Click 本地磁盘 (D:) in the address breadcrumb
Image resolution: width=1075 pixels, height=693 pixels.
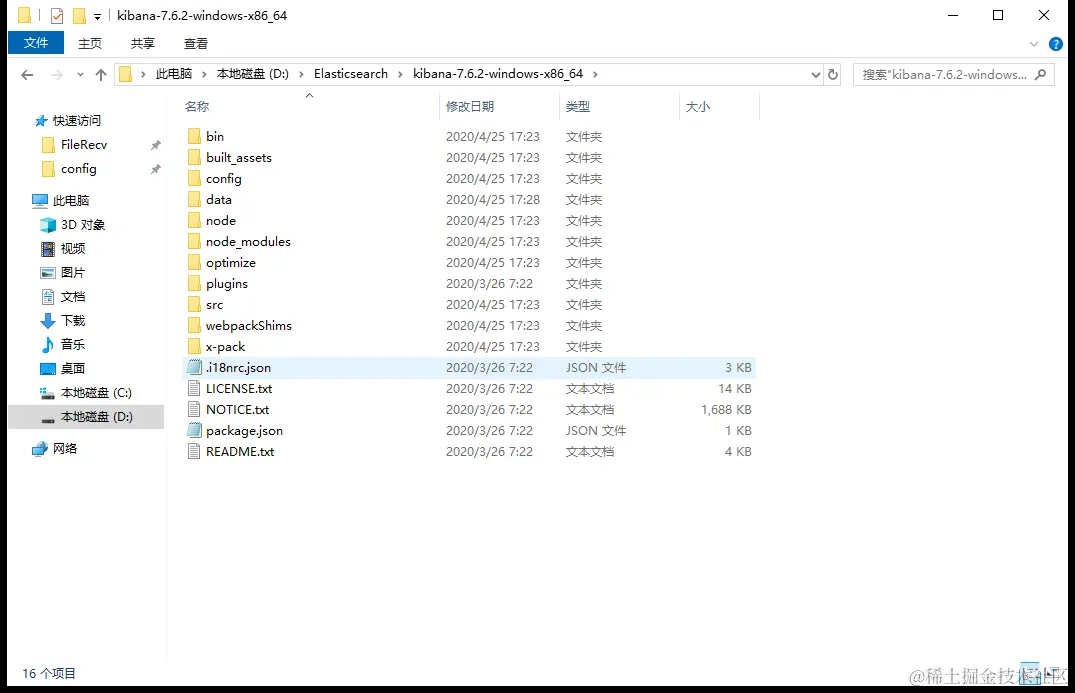pyautogui.click(x=252, y=74)
